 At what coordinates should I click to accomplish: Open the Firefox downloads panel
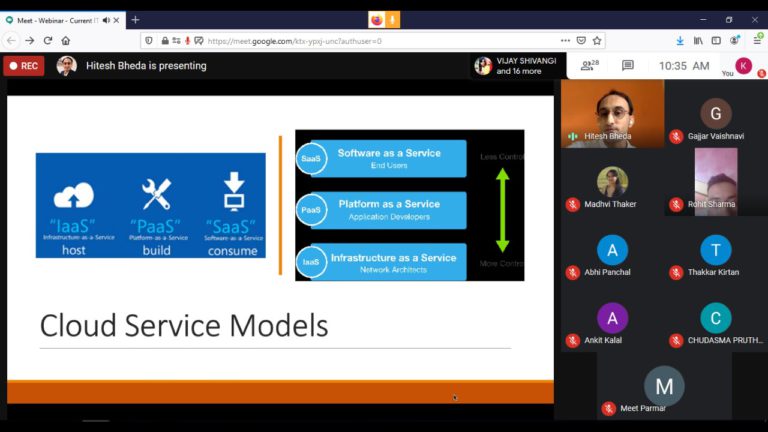(679, 41)
